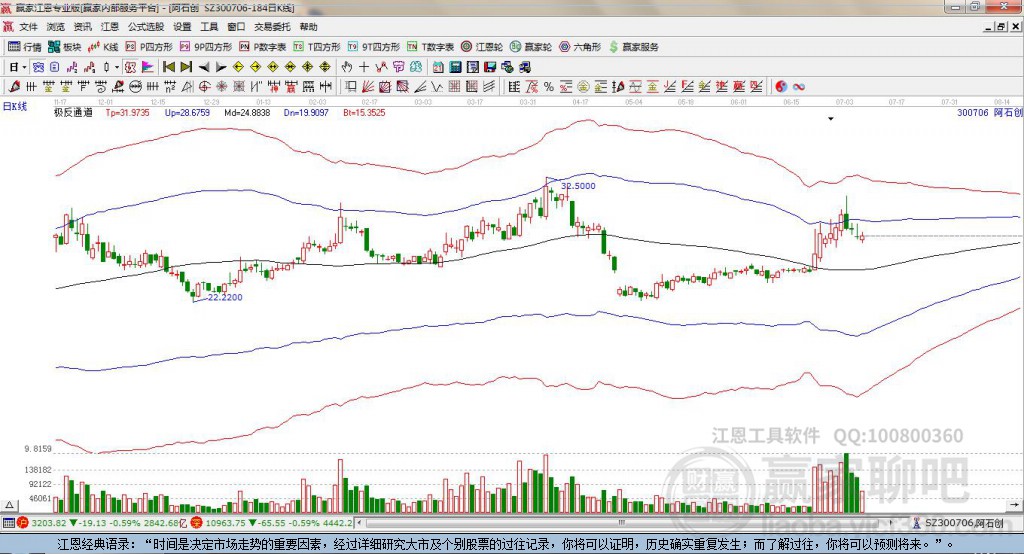Screen dimensions: 1024x554
Task: Open the 帮助 menu
Action: 308,27
